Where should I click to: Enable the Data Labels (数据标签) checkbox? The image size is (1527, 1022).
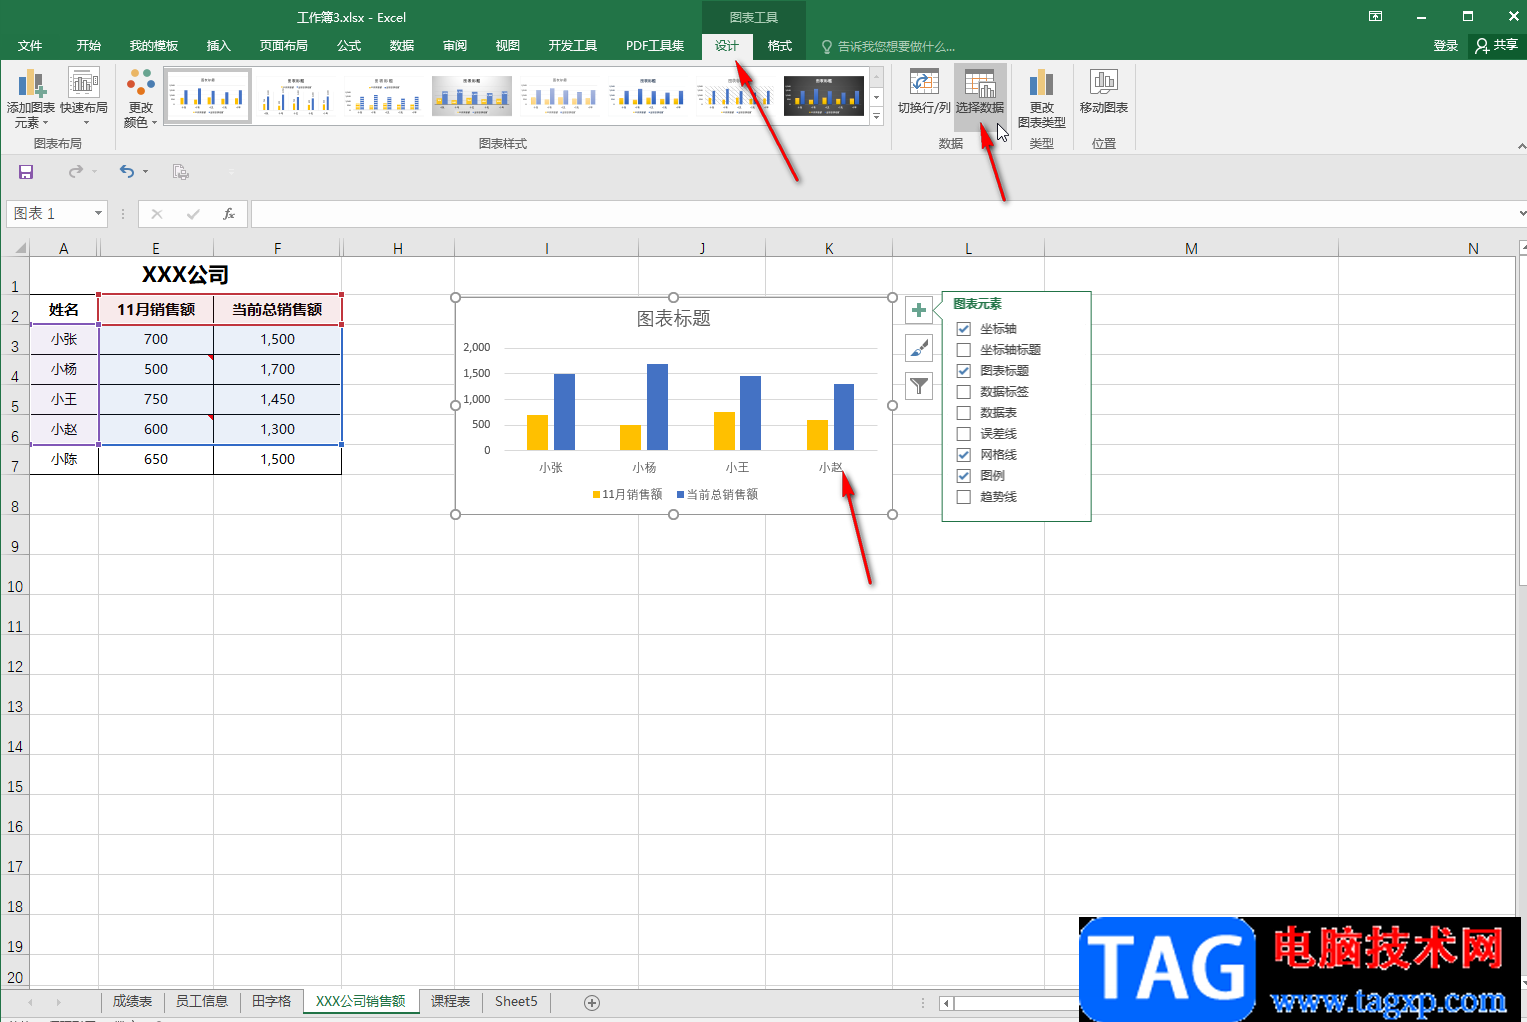pyautogui.click(x=964, y=392)
